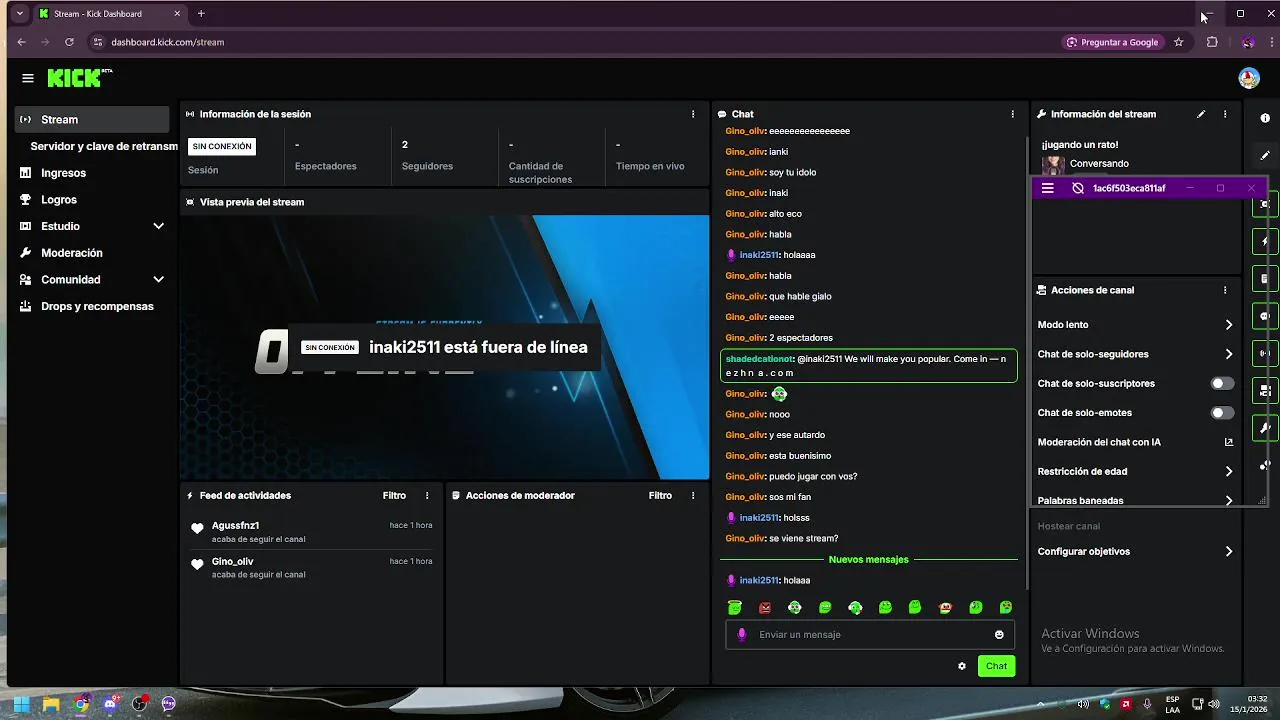Click Nuevos mensajes to jump to latest
The height and width of the screenshot is (720, 1280).
868,560
